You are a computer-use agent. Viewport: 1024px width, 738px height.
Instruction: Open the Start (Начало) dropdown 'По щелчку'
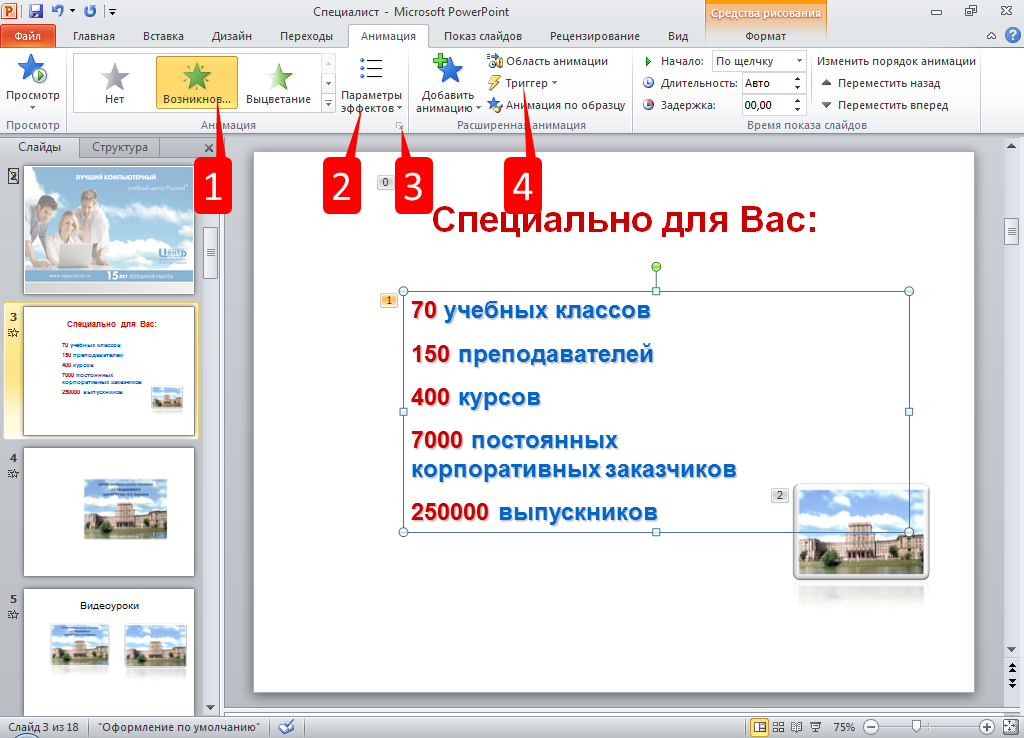[x=759, y=61]
